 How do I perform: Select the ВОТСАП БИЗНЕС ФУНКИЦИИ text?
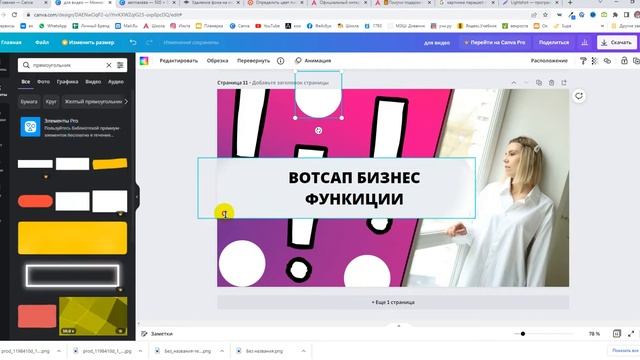tap(354, 188)
